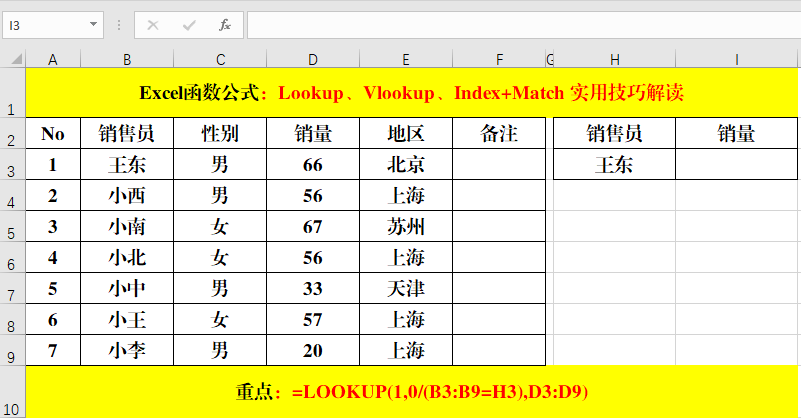Click cell B3 containing 王东
Viewport: 801px width, 418px height.
pos(127,165)
